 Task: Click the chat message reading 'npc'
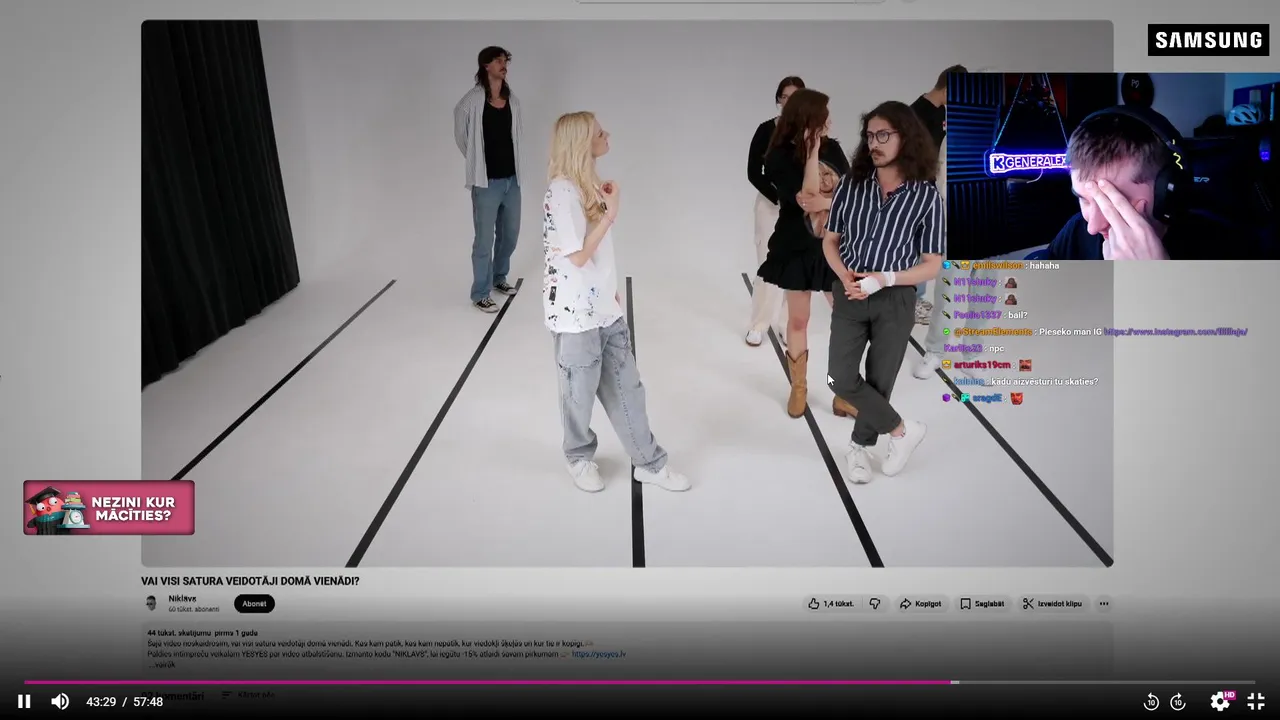pyautogui.click(x=996, y=348)
